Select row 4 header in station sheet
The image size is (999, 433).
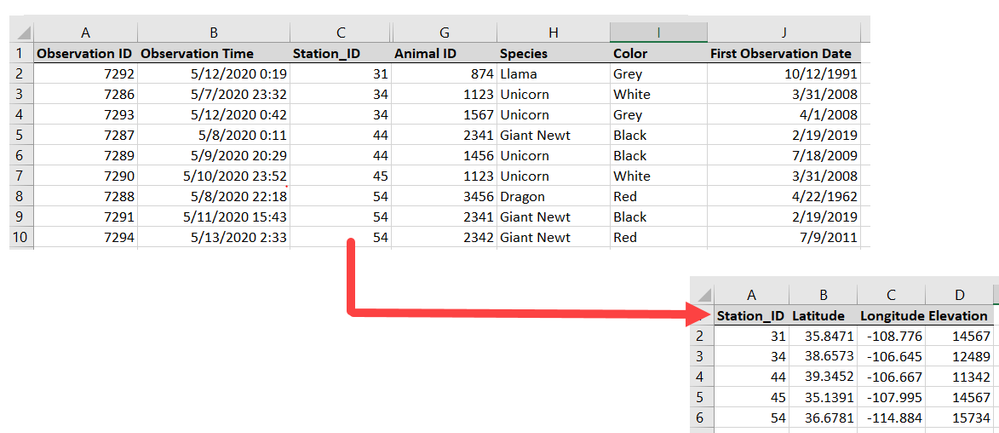(x=702, y=377)
